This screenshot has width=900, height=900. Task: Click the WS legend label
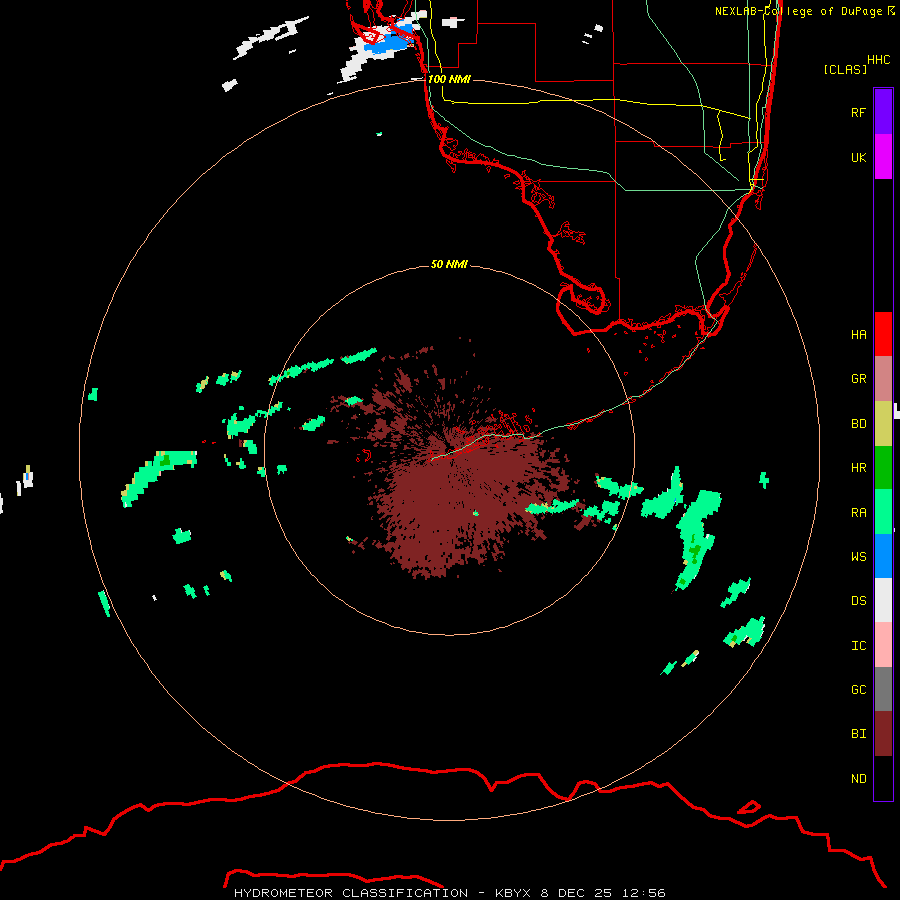point(858,556)
